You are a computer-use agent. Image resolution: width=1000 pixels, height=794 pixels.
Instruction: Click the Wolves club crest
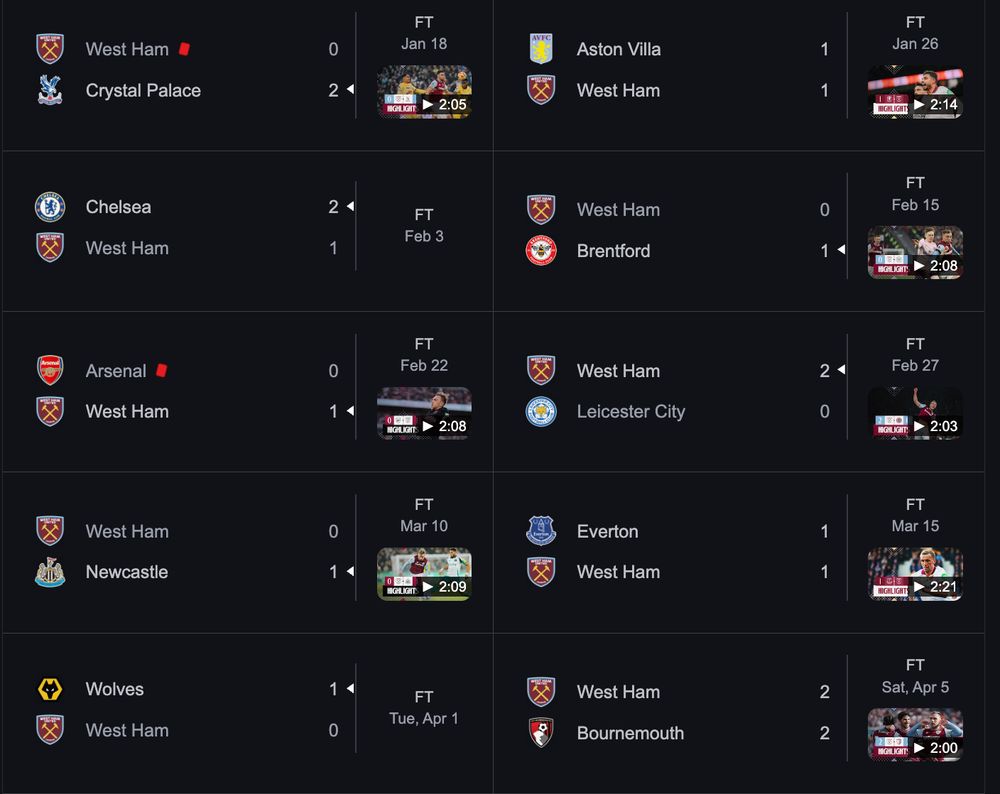click(50, 689)
